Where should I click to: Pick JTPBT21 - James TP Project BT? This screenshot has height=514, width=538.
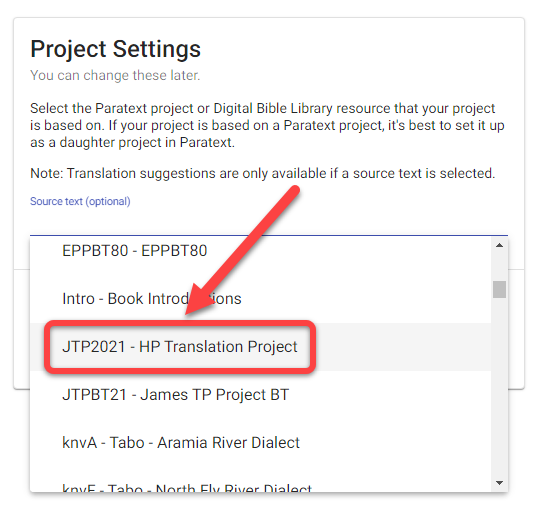tap(260, 395)
